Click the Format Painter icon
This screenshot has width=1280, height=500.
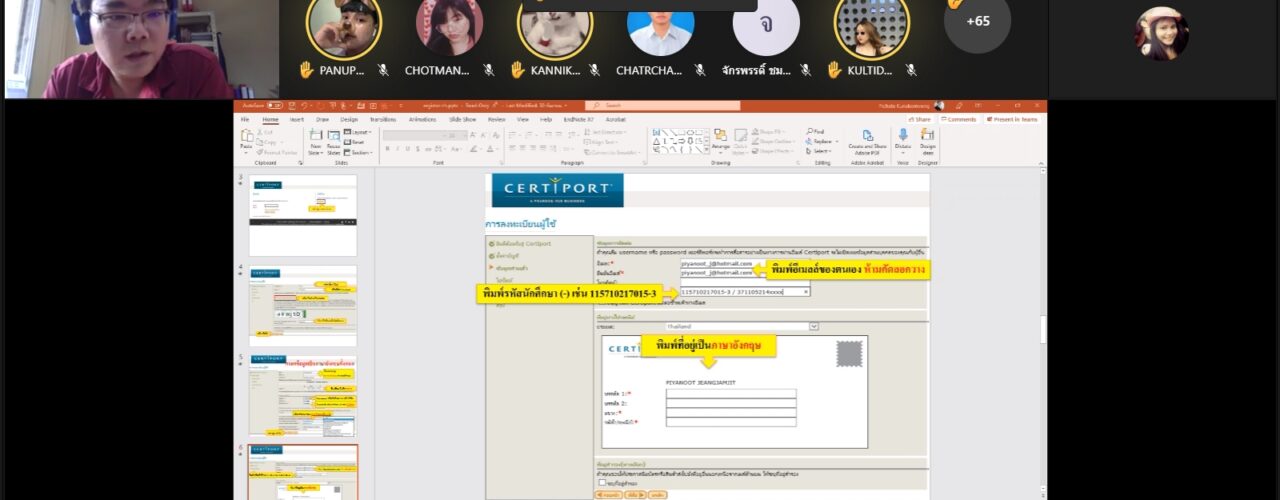pyautogui.click(x=276, y=152)
